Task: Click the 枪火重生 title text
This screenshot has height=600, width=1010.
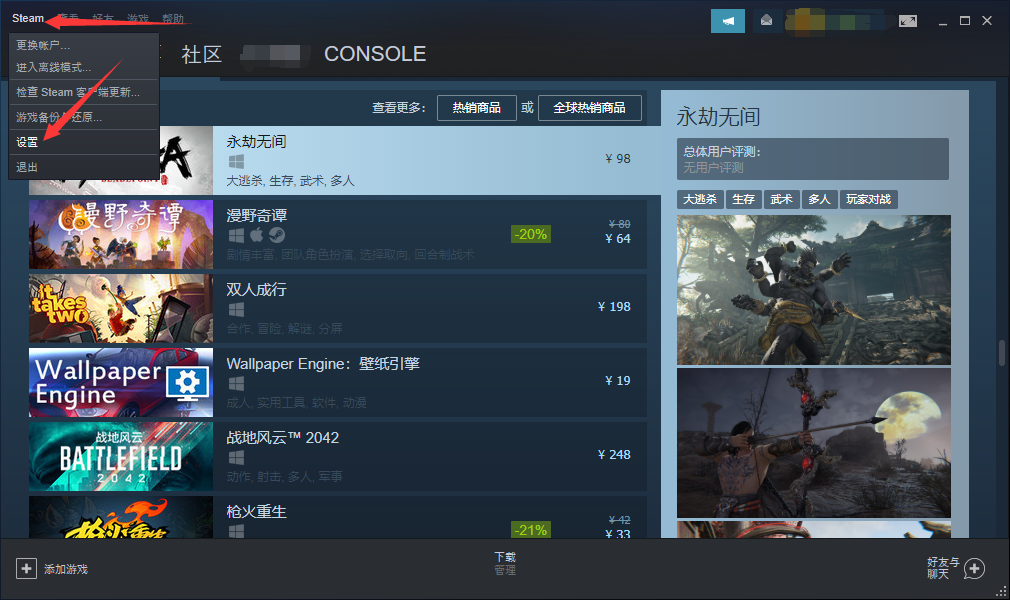Action: tap(256, 512)
